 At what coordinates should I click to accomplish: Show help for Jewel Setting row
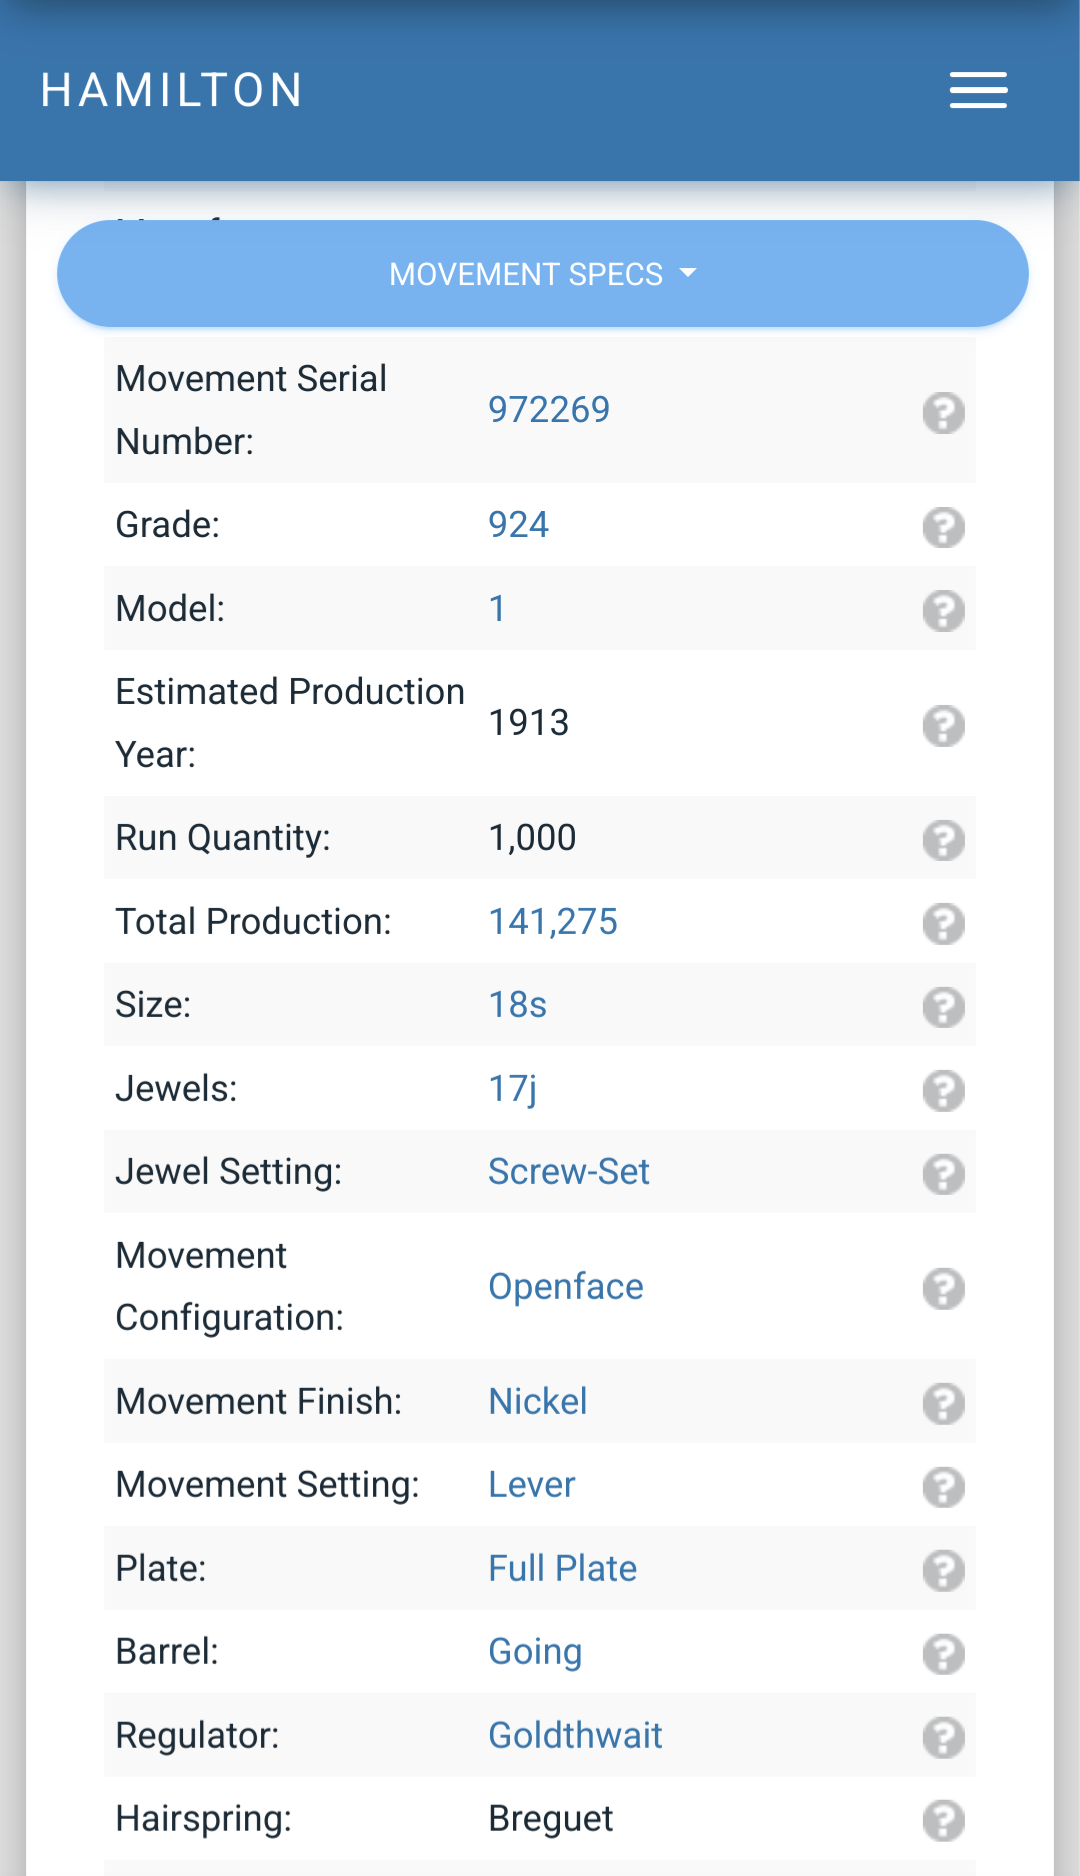(943, 1173)
